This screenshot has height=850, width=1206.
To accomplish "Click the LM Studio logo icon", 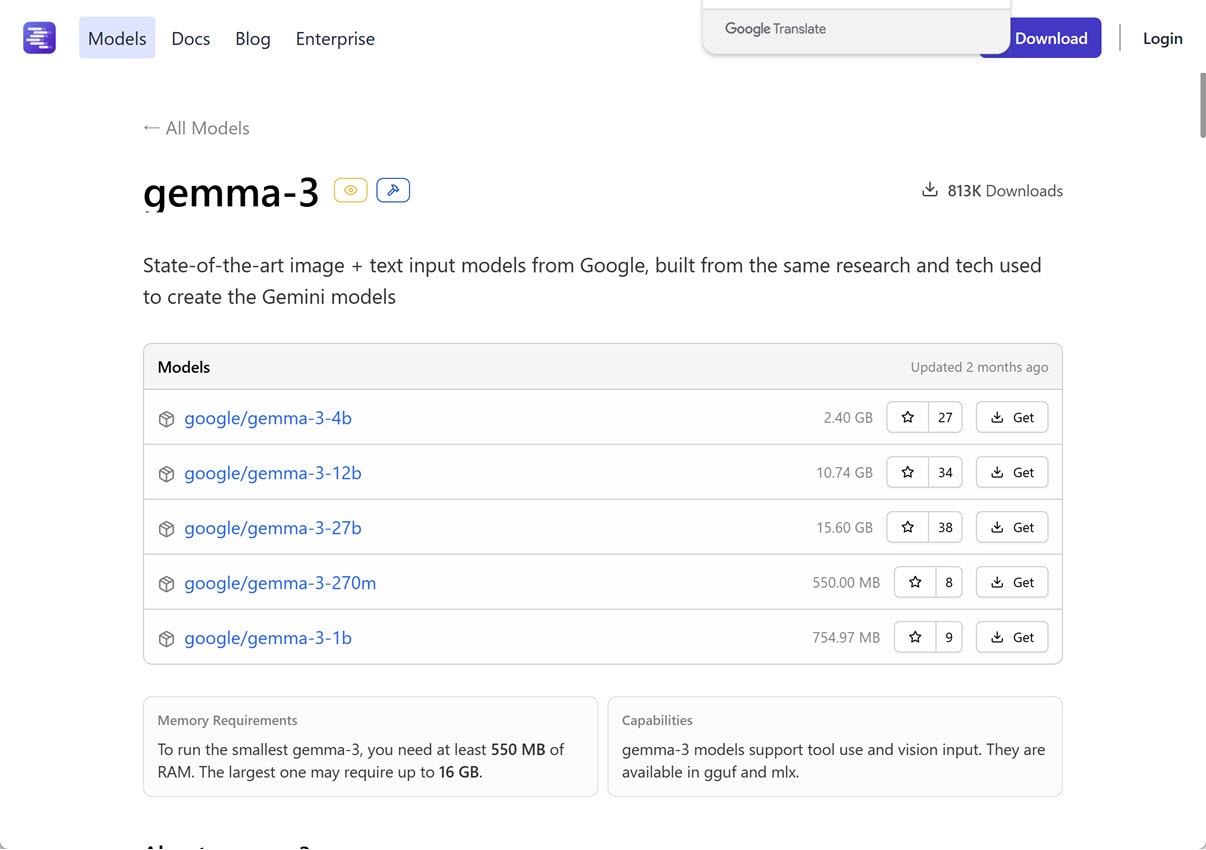I will pyautogui.click(x=39, y=38).
